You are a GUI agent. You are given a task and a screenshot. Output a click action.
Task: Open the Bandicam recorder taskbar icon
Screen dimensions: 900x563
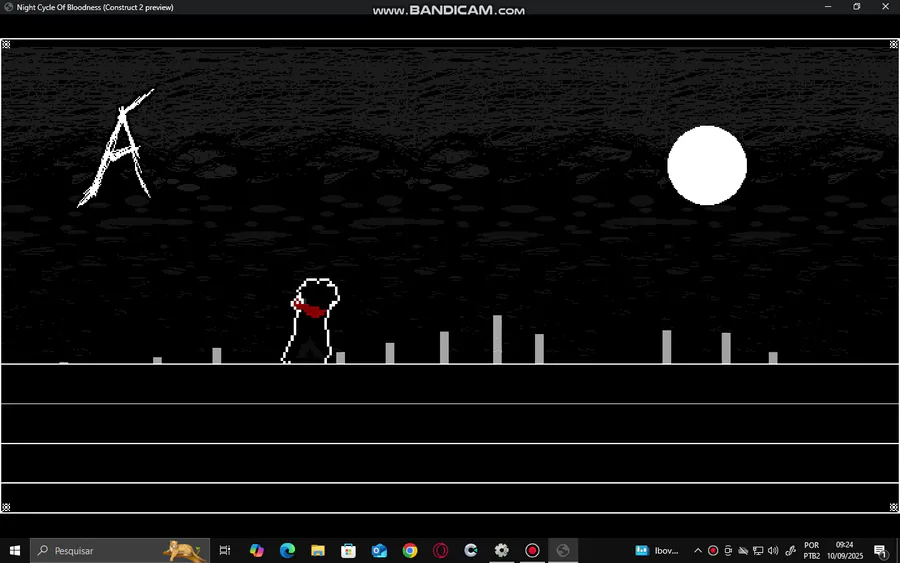[532, 550]
